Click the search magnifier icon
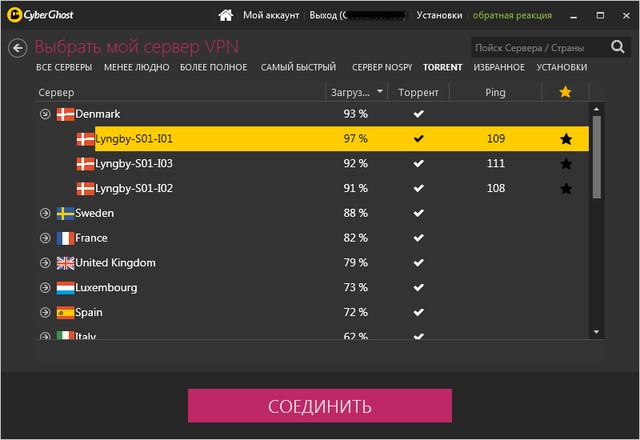Image resolution: width=640 pixels, height=440 pixels. (616, 47)
